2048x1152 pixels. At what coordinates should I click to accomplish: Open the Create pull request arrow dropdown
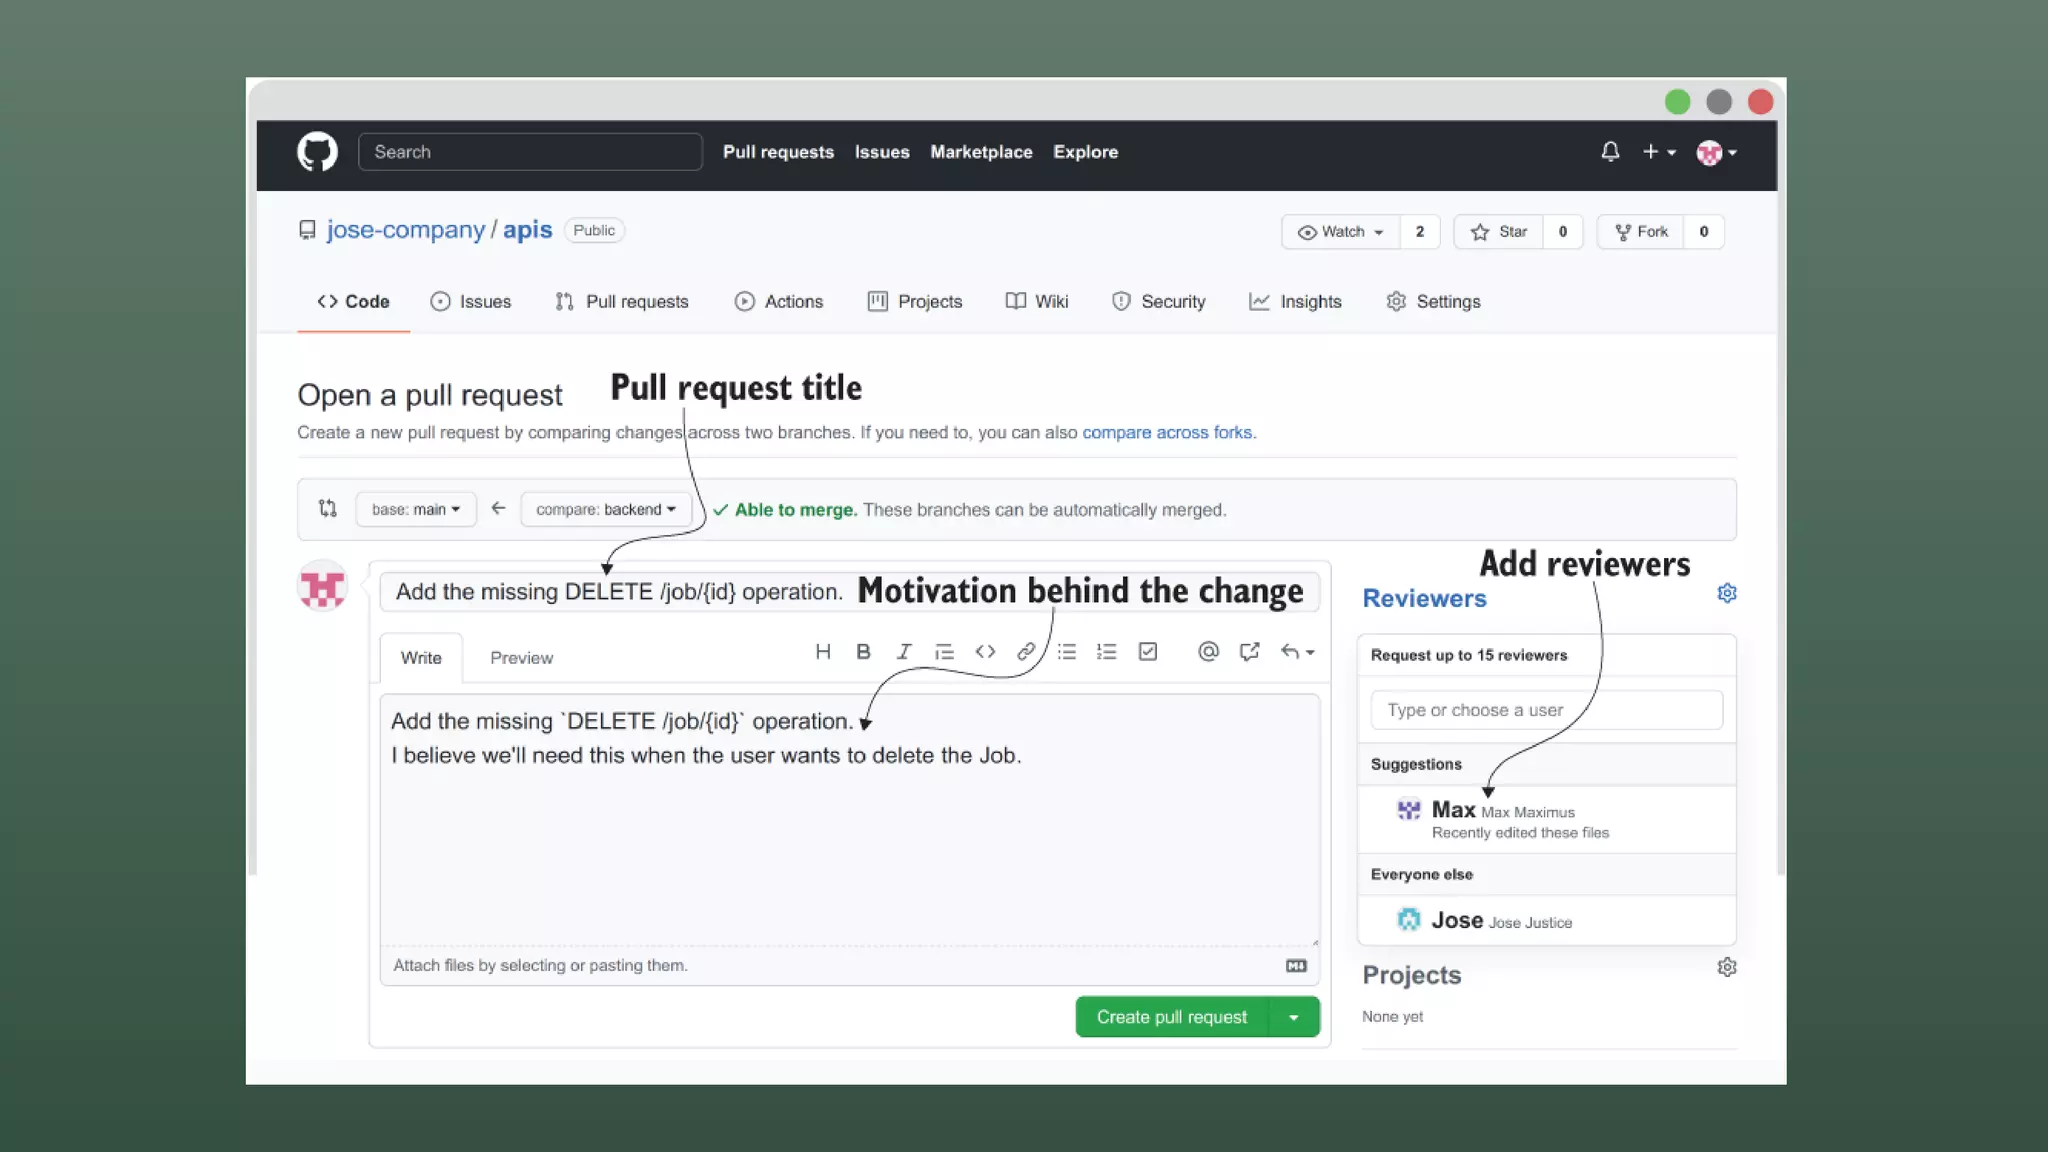tap(1294, 1017)
